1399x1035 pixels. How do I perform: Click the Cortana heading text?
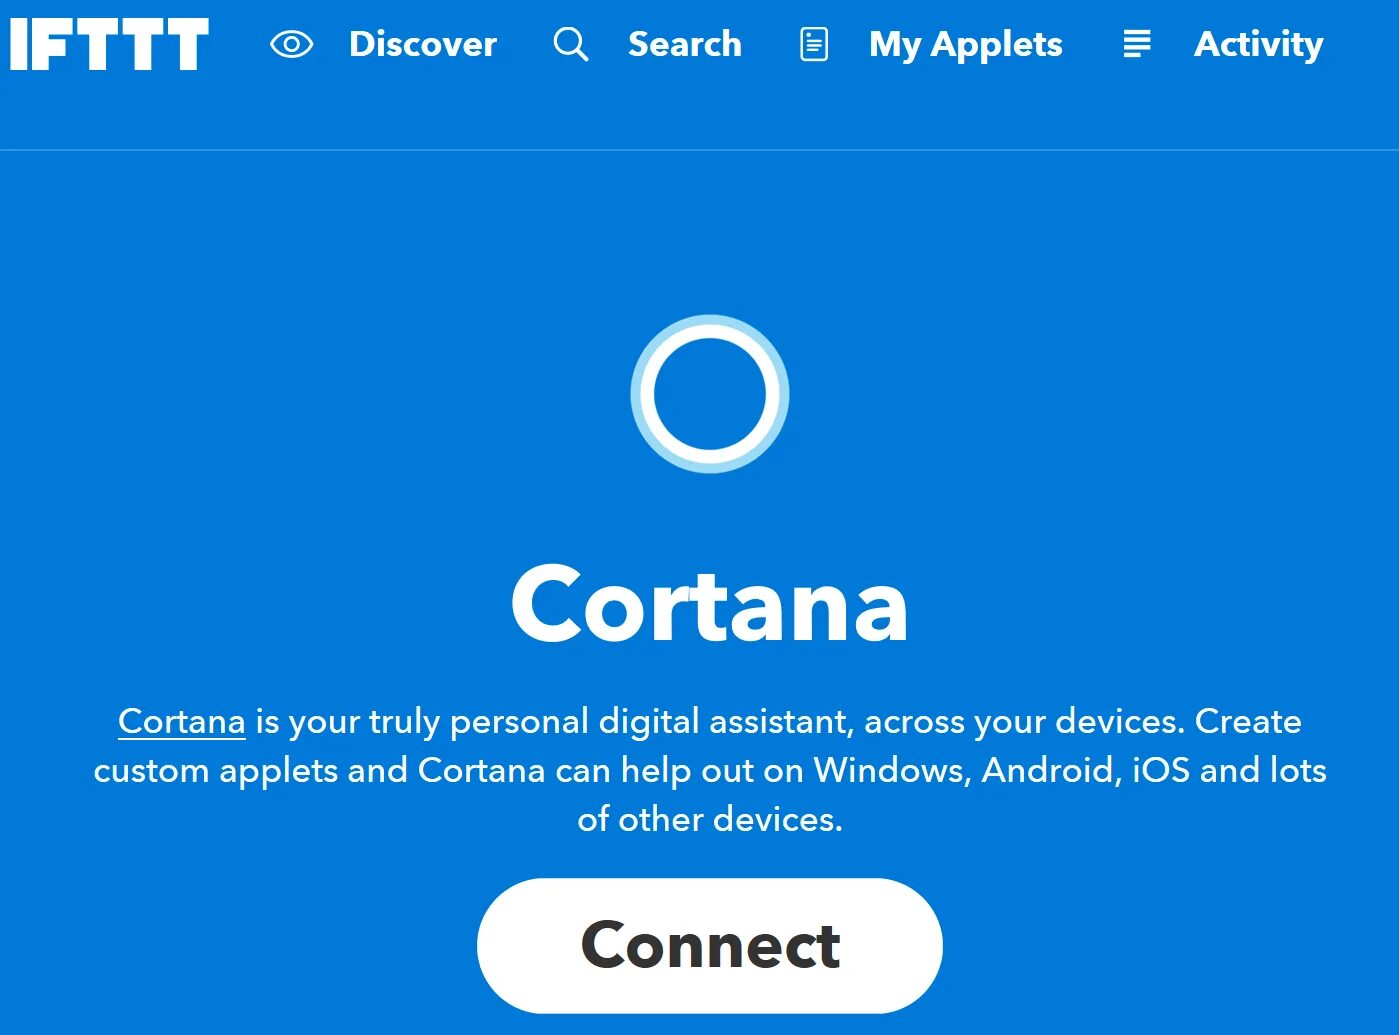(x=710, y=604)
